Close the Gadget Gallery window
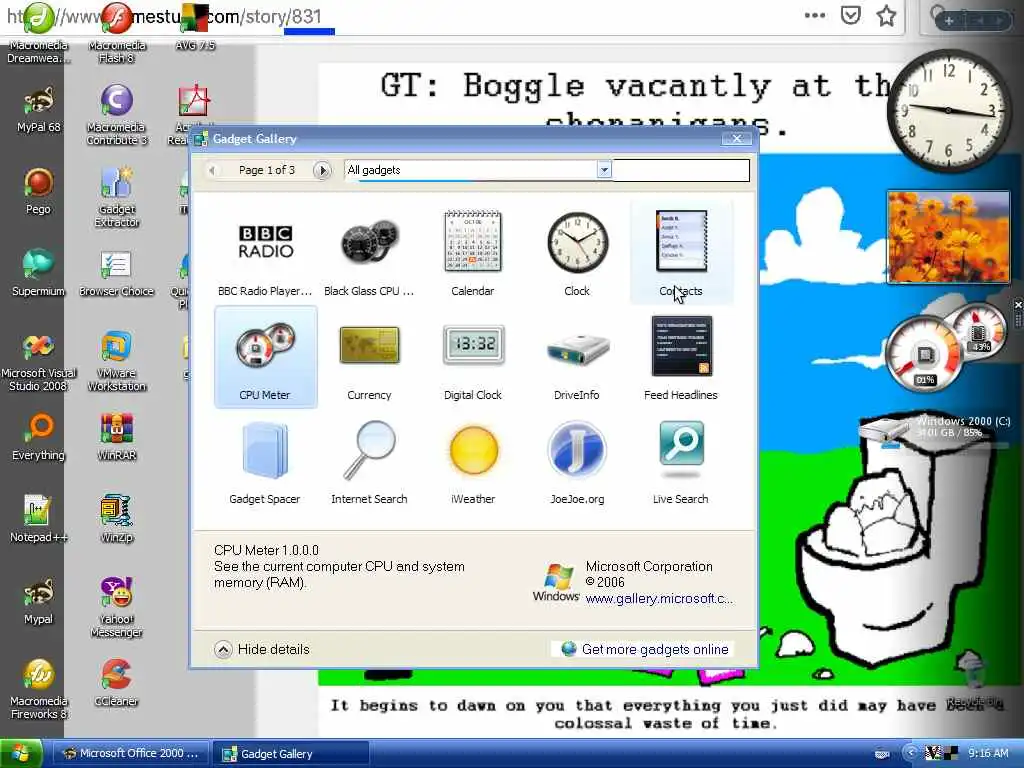1024x768 pixels. 737,138
